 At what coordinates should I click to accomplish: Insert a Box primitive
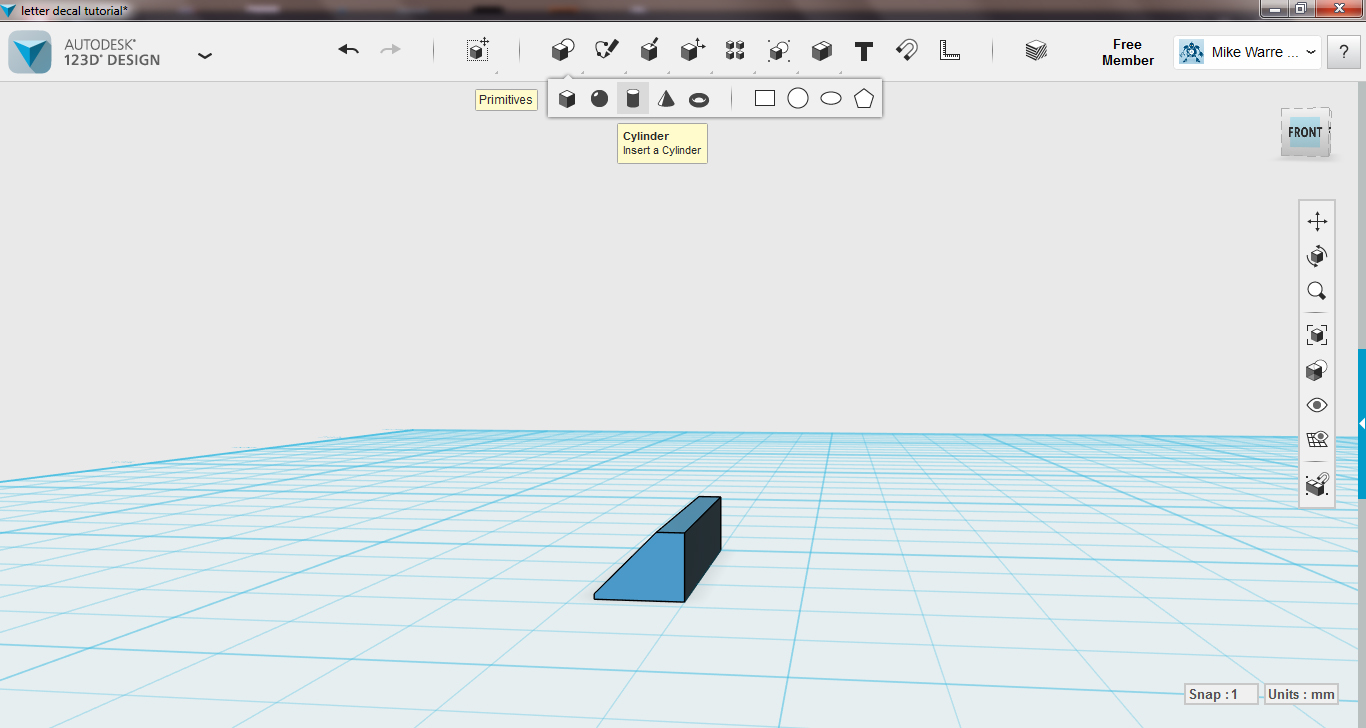pyautogui.click(x=567, y=98)
